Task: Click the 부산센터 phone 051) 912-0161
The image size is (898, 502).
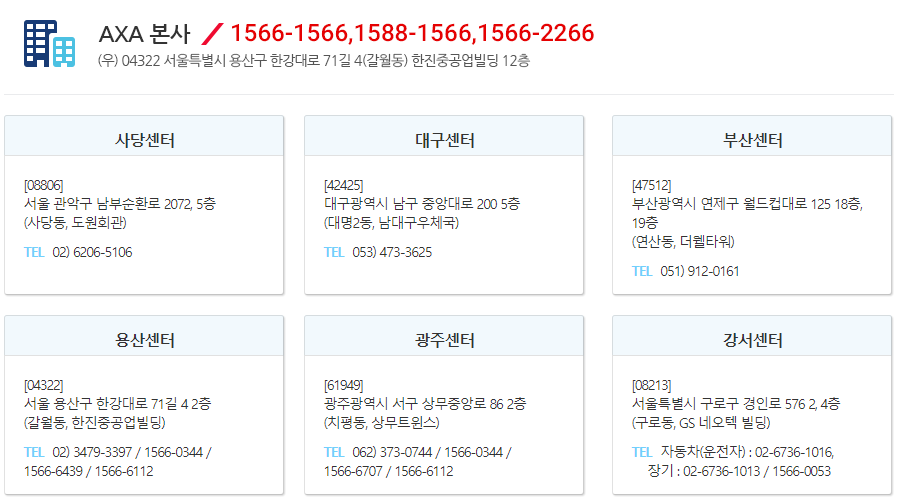Action: point(700,271)
